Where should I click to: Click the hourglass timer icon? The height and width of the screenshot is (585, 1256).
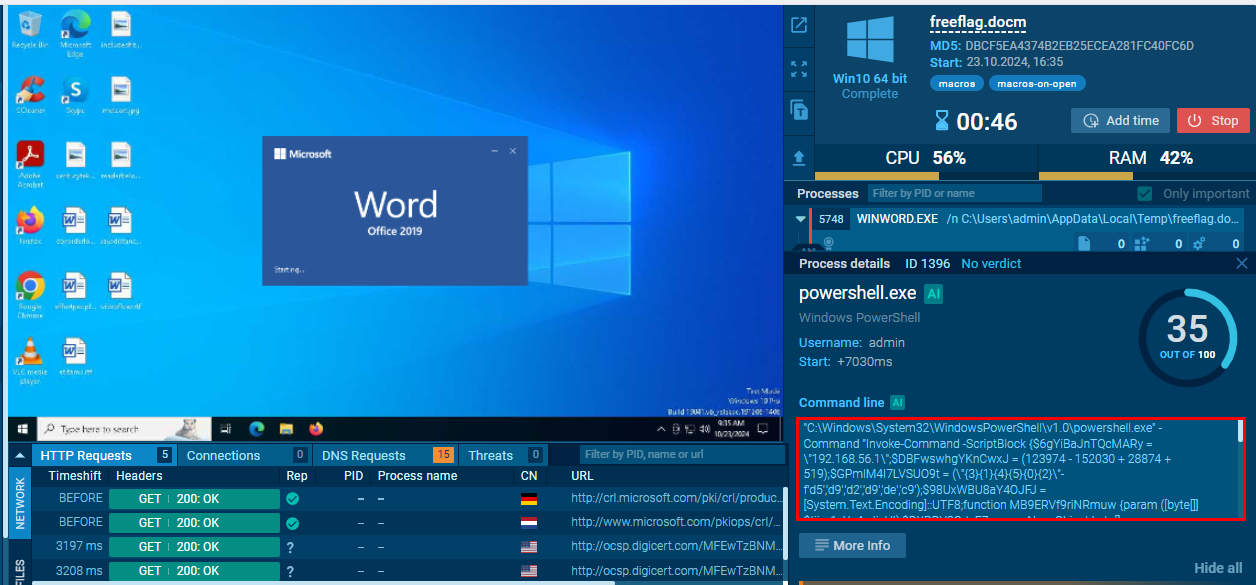(942, 121)
